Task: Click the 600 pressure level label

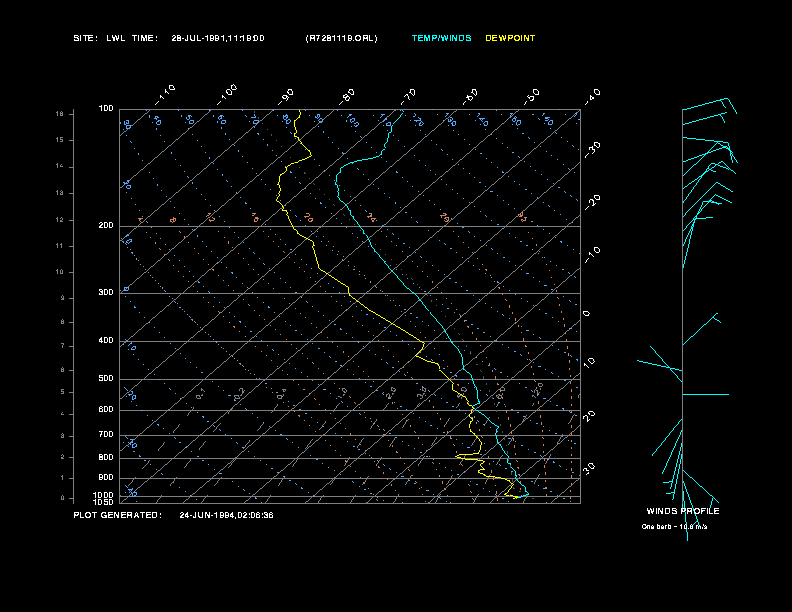Action: (106, 410)
